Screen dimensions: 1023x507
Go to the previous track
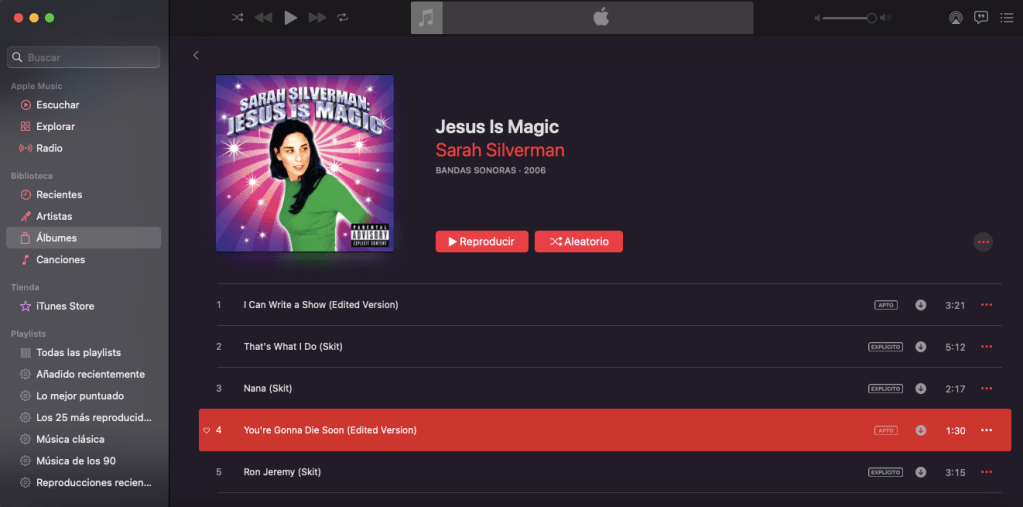[263, 18]
